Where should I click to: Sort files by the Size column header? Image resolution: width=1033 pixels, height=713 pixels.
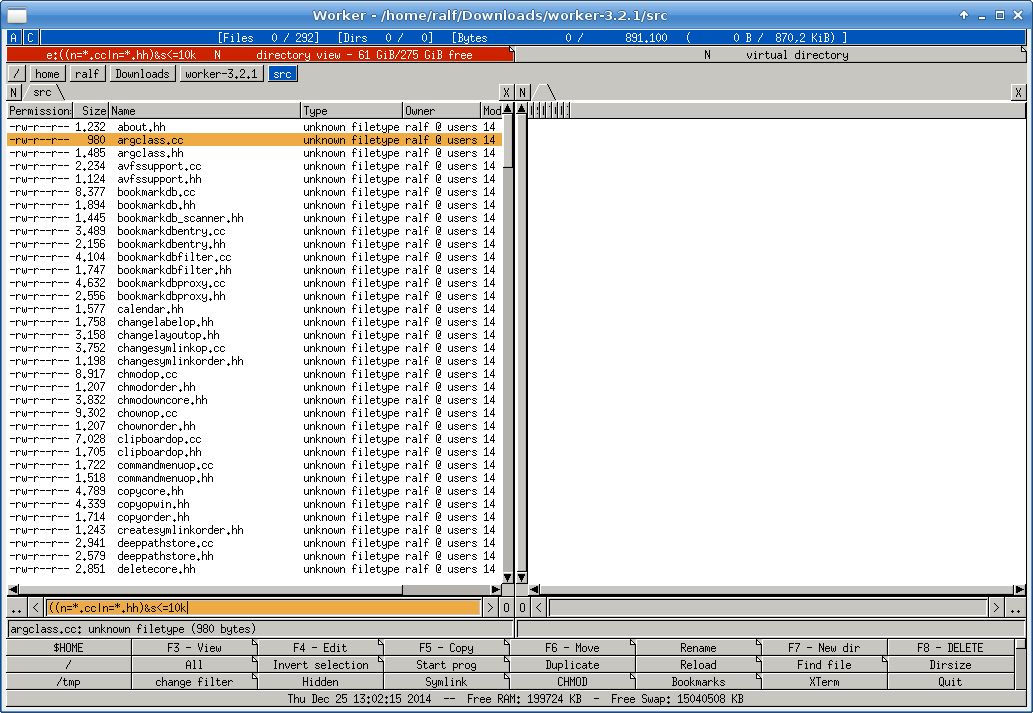(x=90, y=111)
